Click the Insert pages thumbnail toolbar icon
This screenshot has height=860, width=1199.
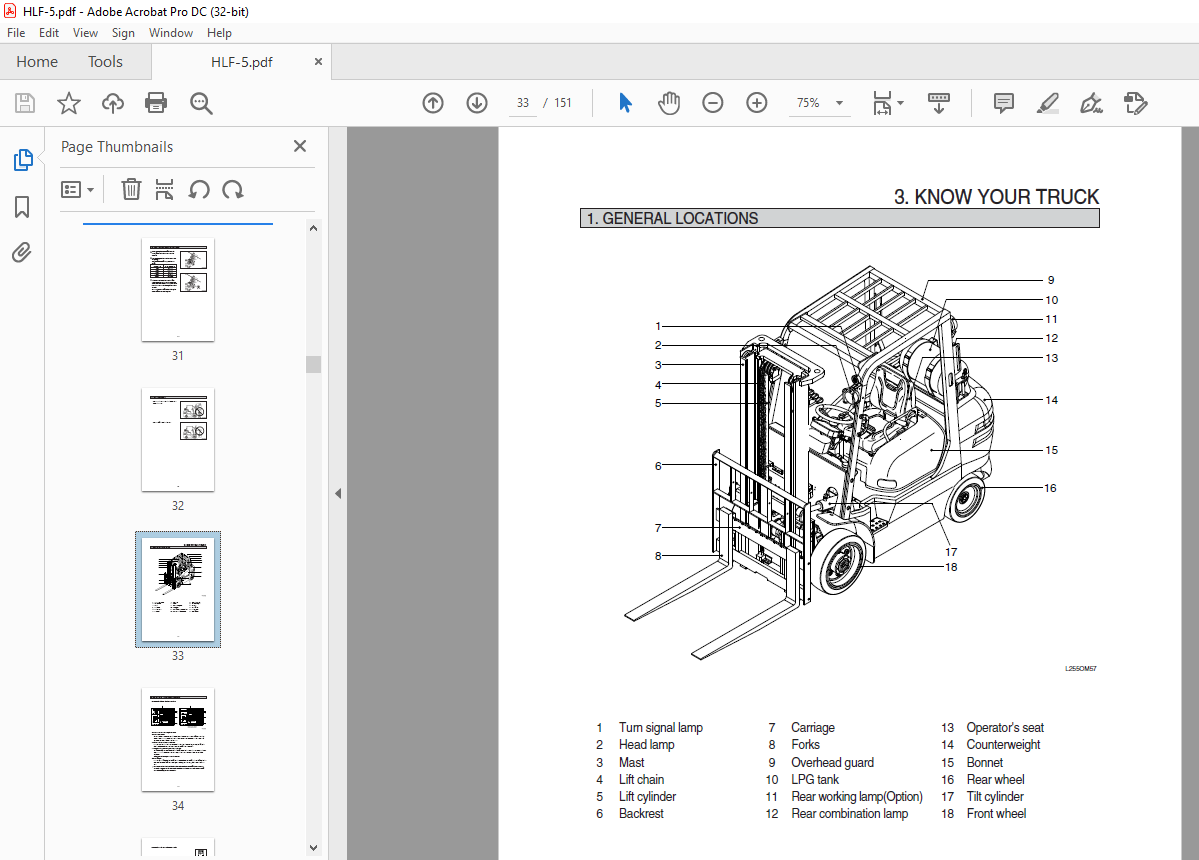(x=164, y=189)
